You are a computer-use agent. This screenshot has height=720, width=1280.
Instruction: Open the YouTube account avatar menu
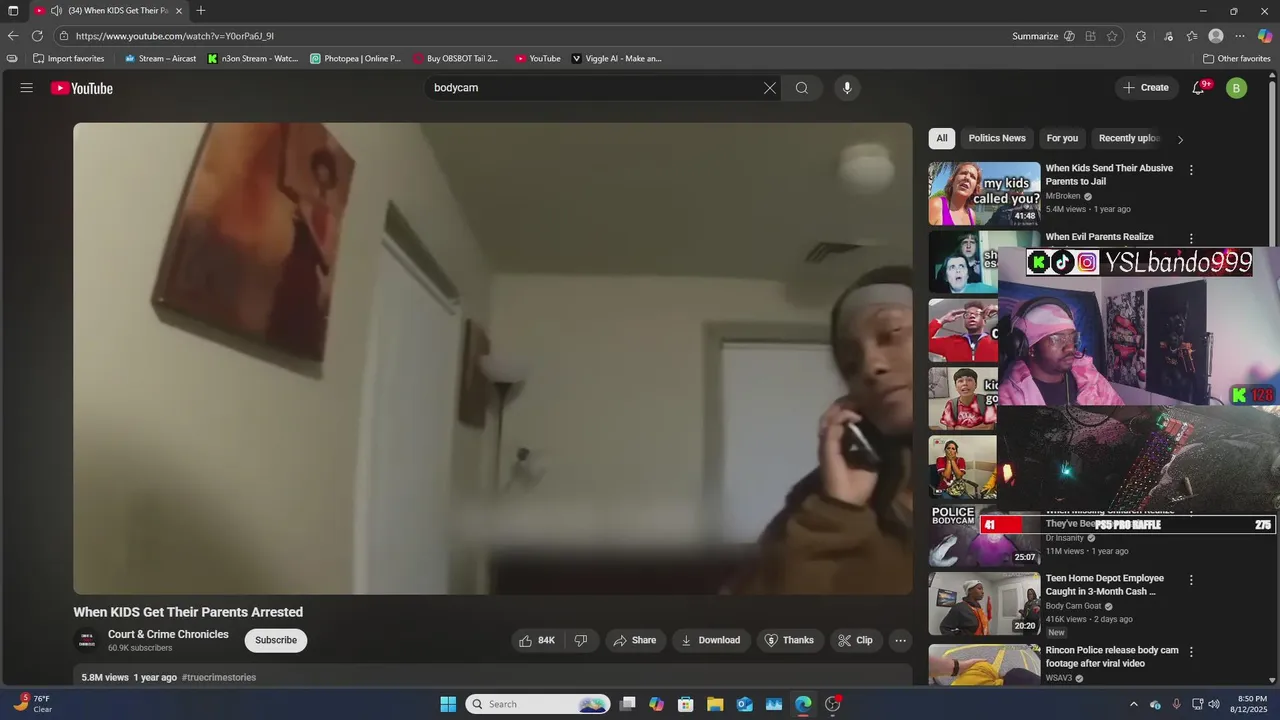[x=1237, y=88]
